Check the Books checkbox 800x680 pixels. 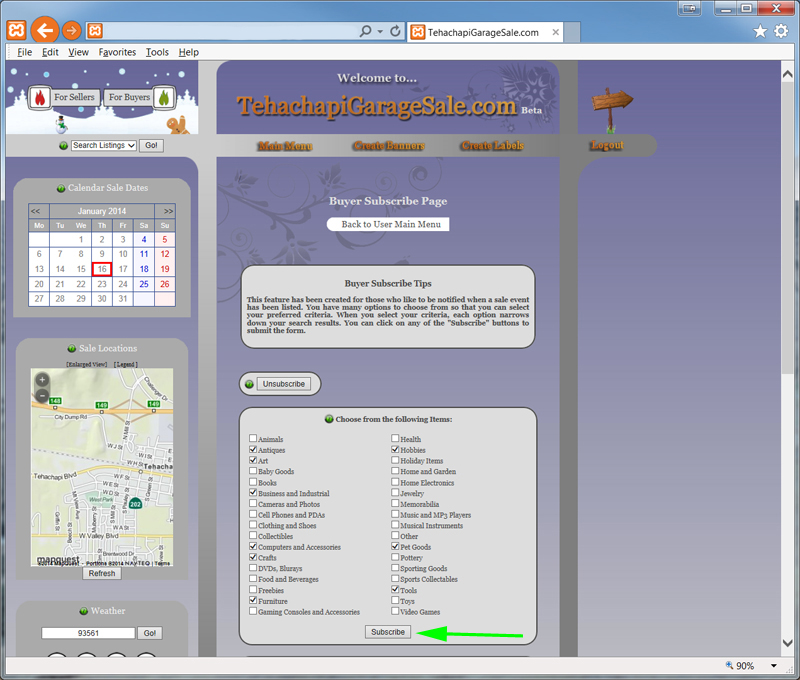pos(253,482)
